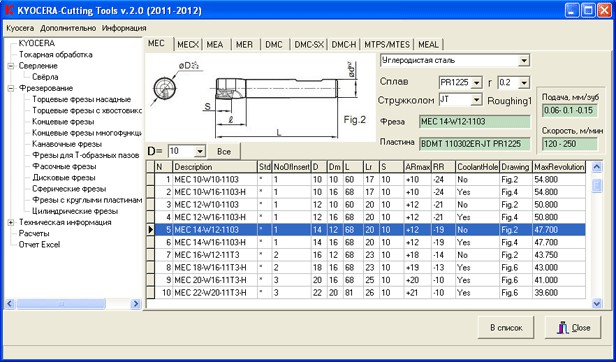Click the table scrollbar down arrow

point(597,303)
